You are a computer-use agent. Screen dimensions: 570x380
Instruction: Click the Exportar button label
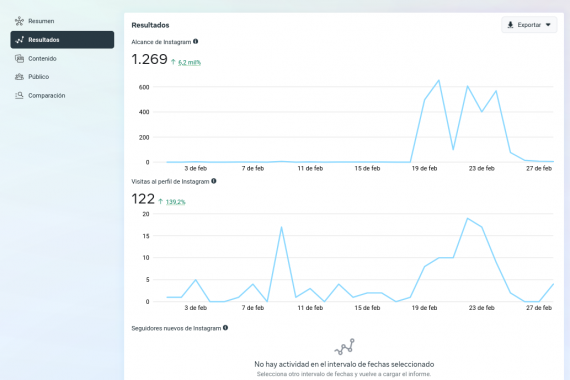click(x=529, y=25)
